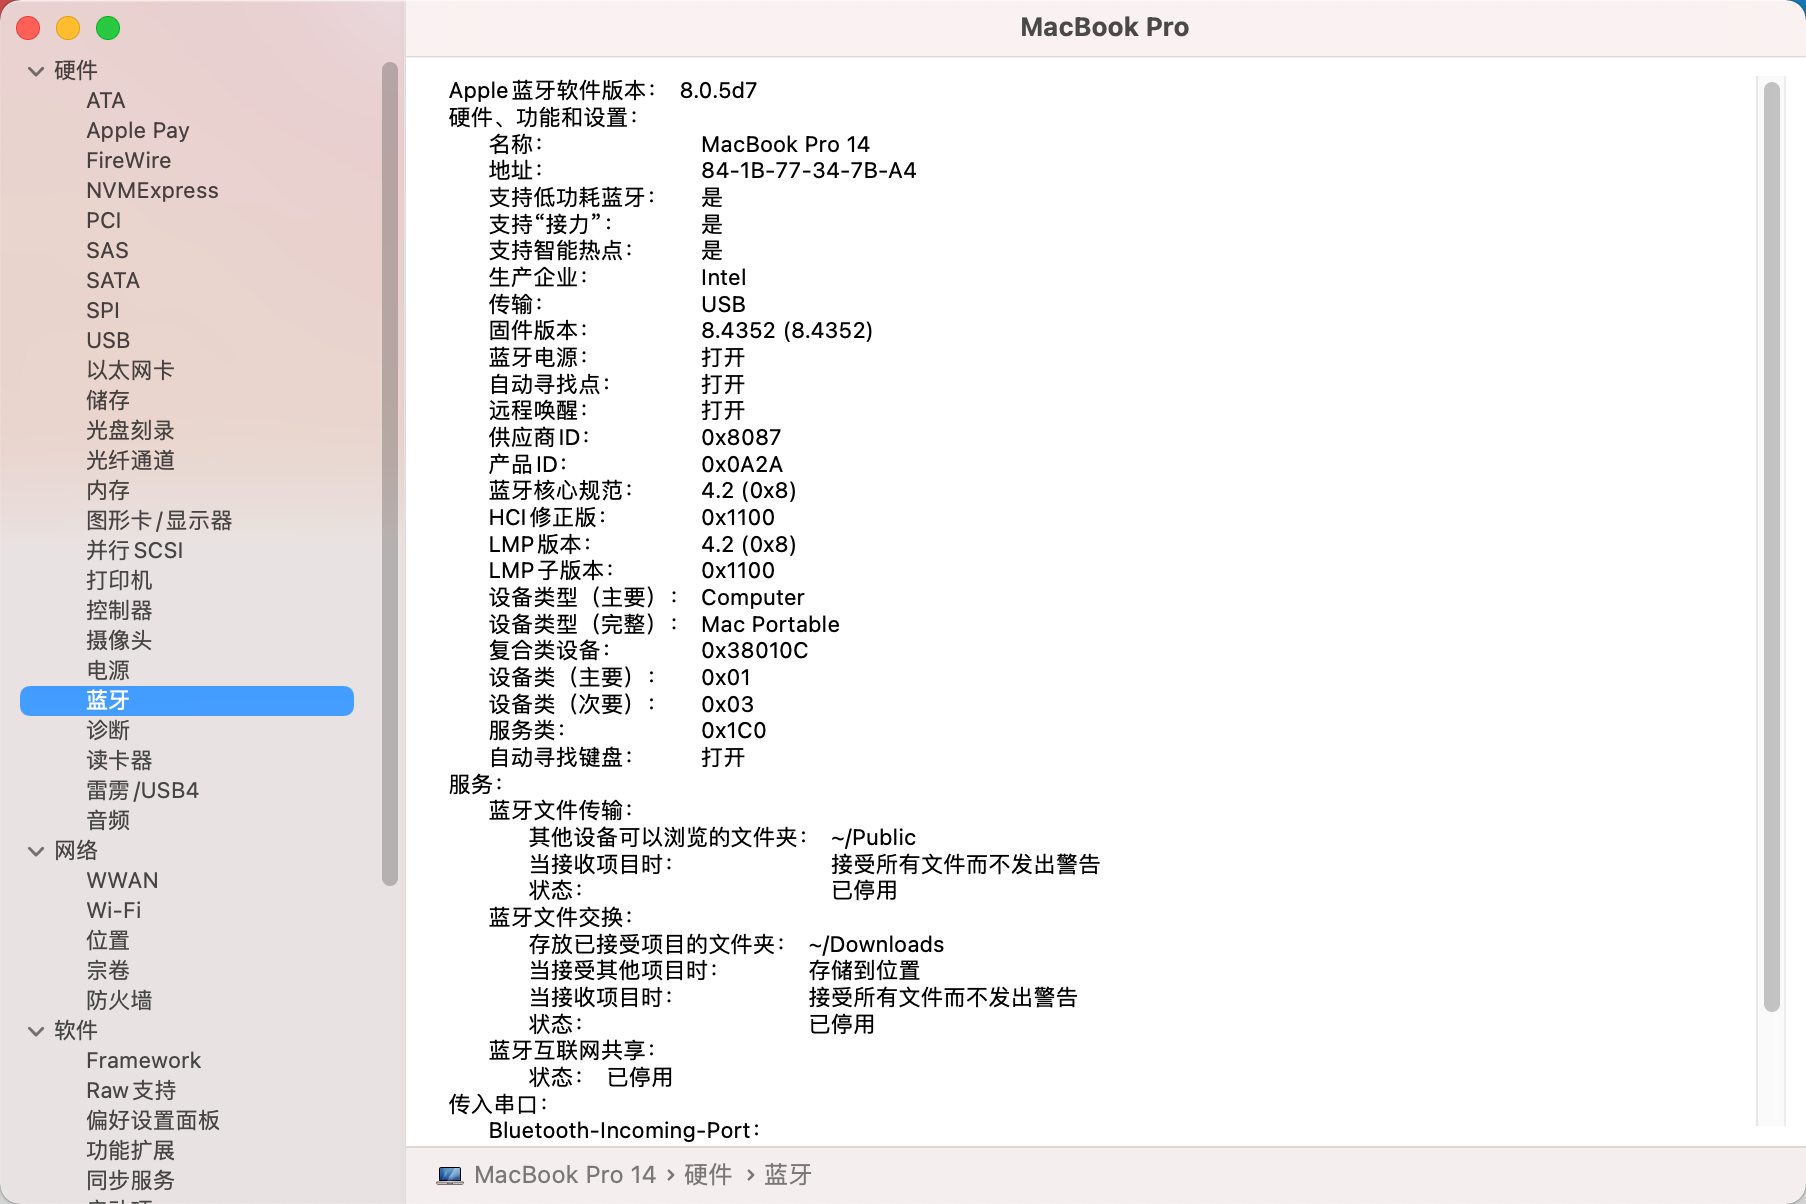Click the service class value 0x1C0
The width and height of the screenshot is (1806, 1204).
click(x=734, y=731)
